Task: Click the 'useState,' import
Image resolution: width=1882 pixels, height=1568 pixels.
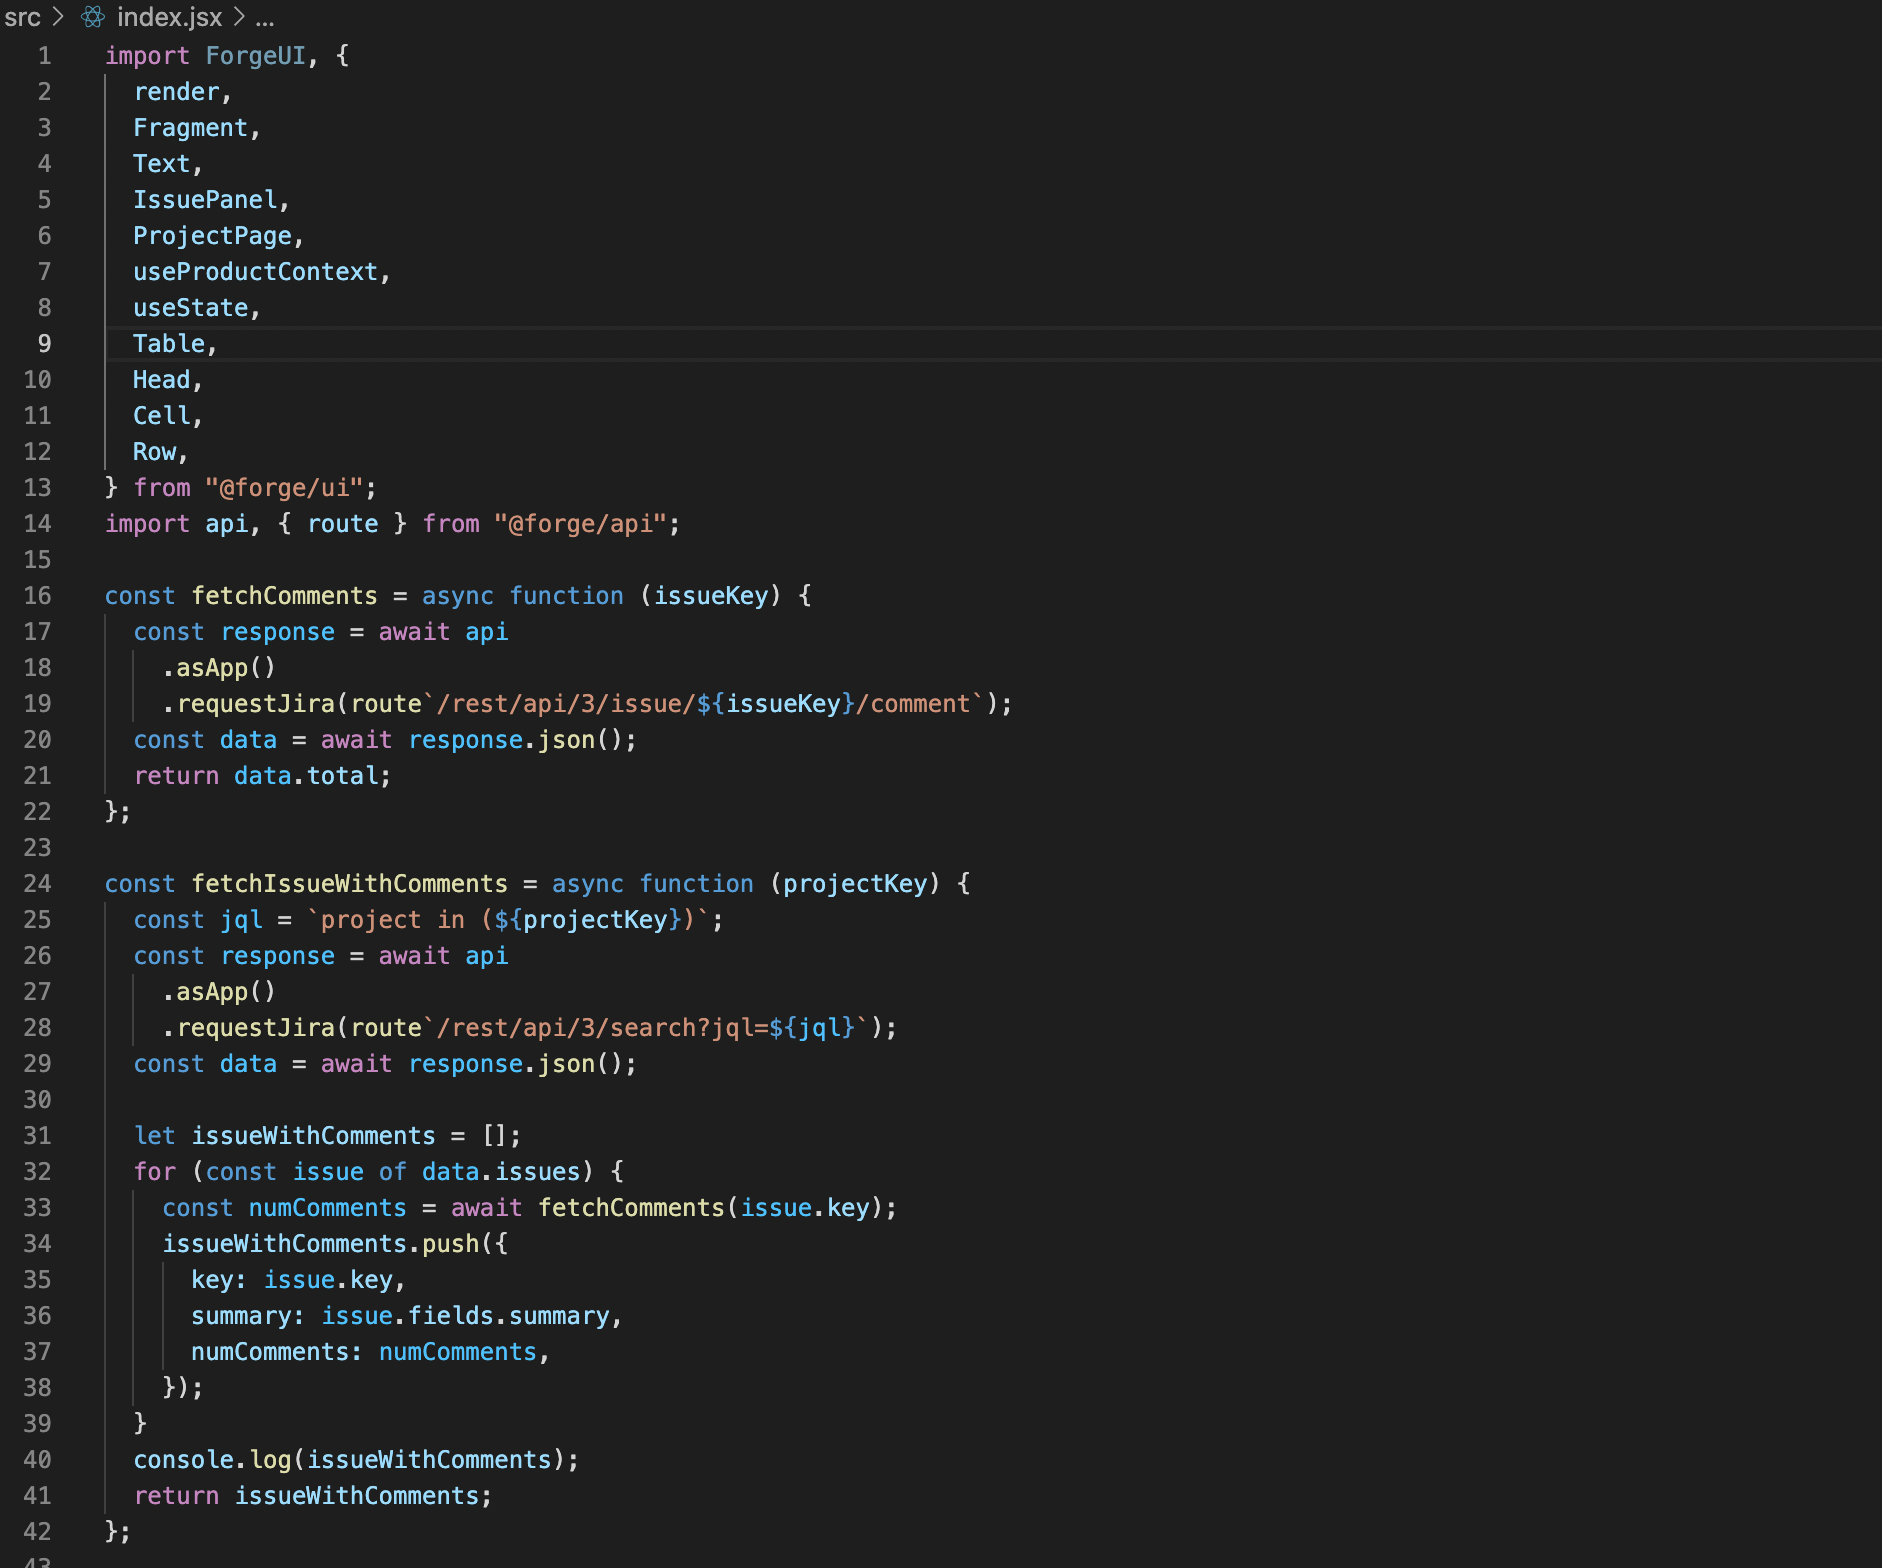Action: tap(197, 308)
